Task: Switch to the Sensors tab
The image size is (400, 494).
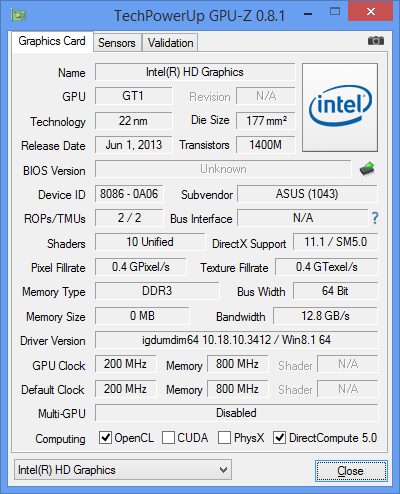Action: point(117,43)
